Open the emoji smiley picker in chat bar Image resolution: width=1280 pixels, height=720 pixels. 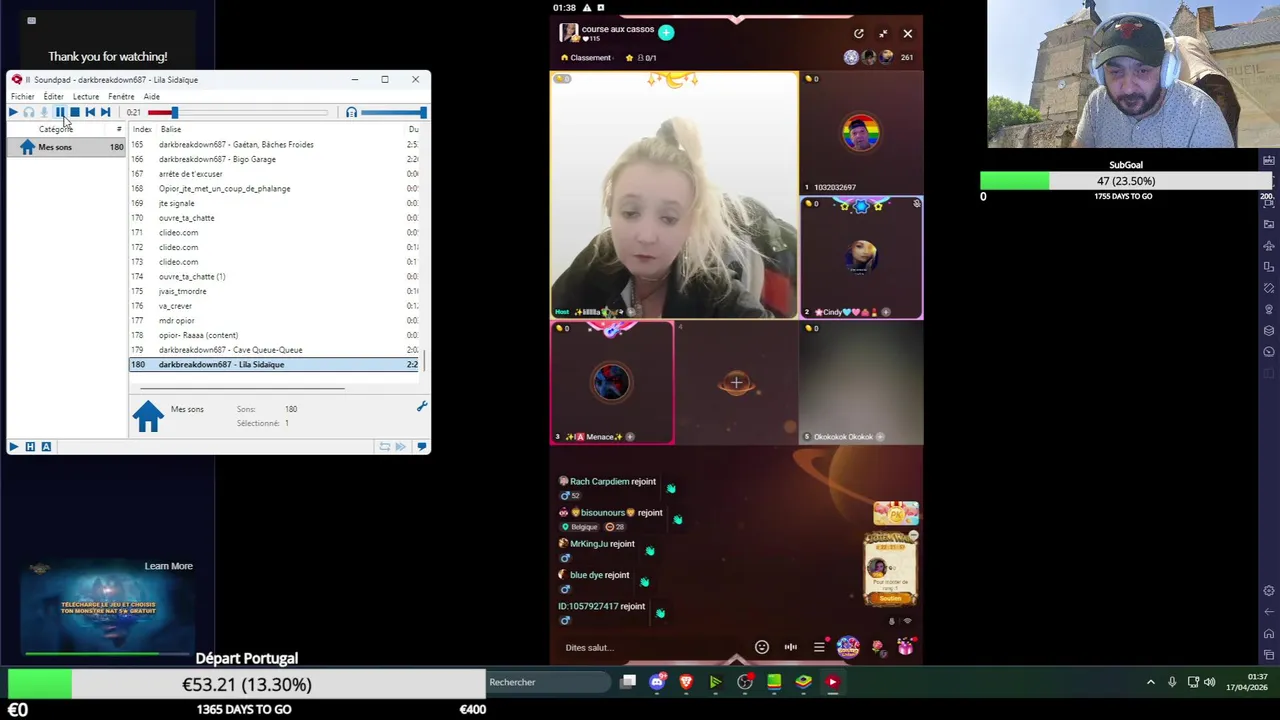(762, 647)
